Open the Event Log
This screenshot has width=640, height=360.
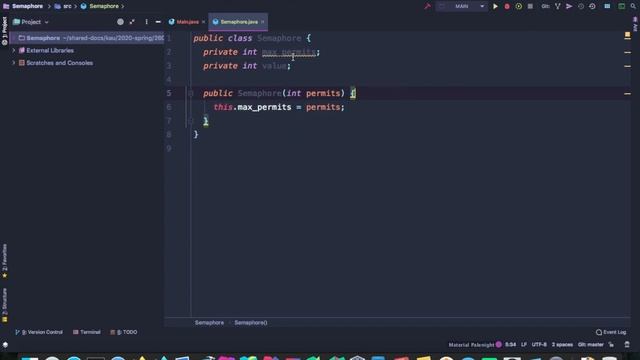[611, 332]
